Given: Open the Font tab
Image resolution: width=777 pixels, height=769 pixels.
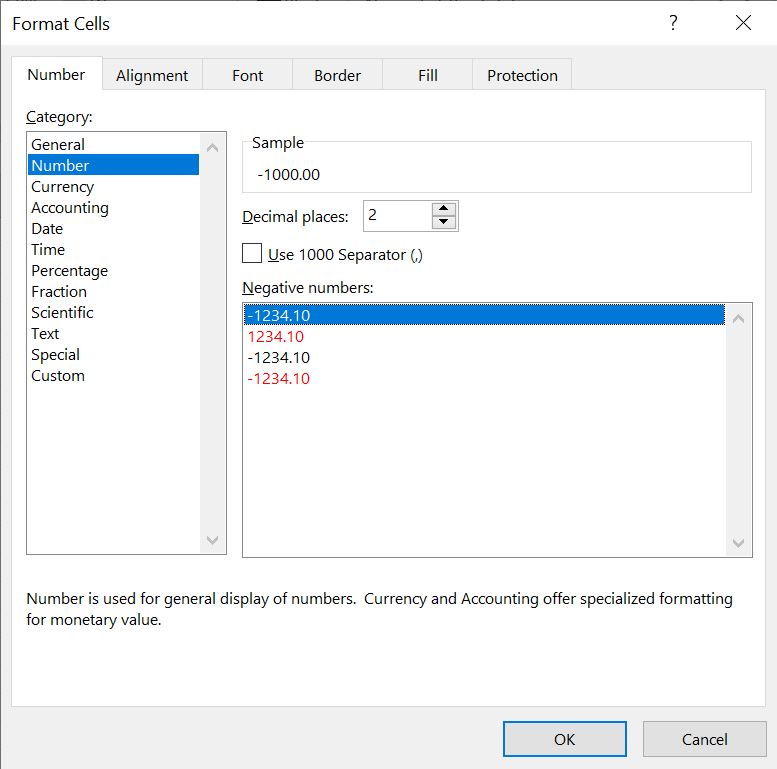Looking at the screenshot, I should 247,75.
